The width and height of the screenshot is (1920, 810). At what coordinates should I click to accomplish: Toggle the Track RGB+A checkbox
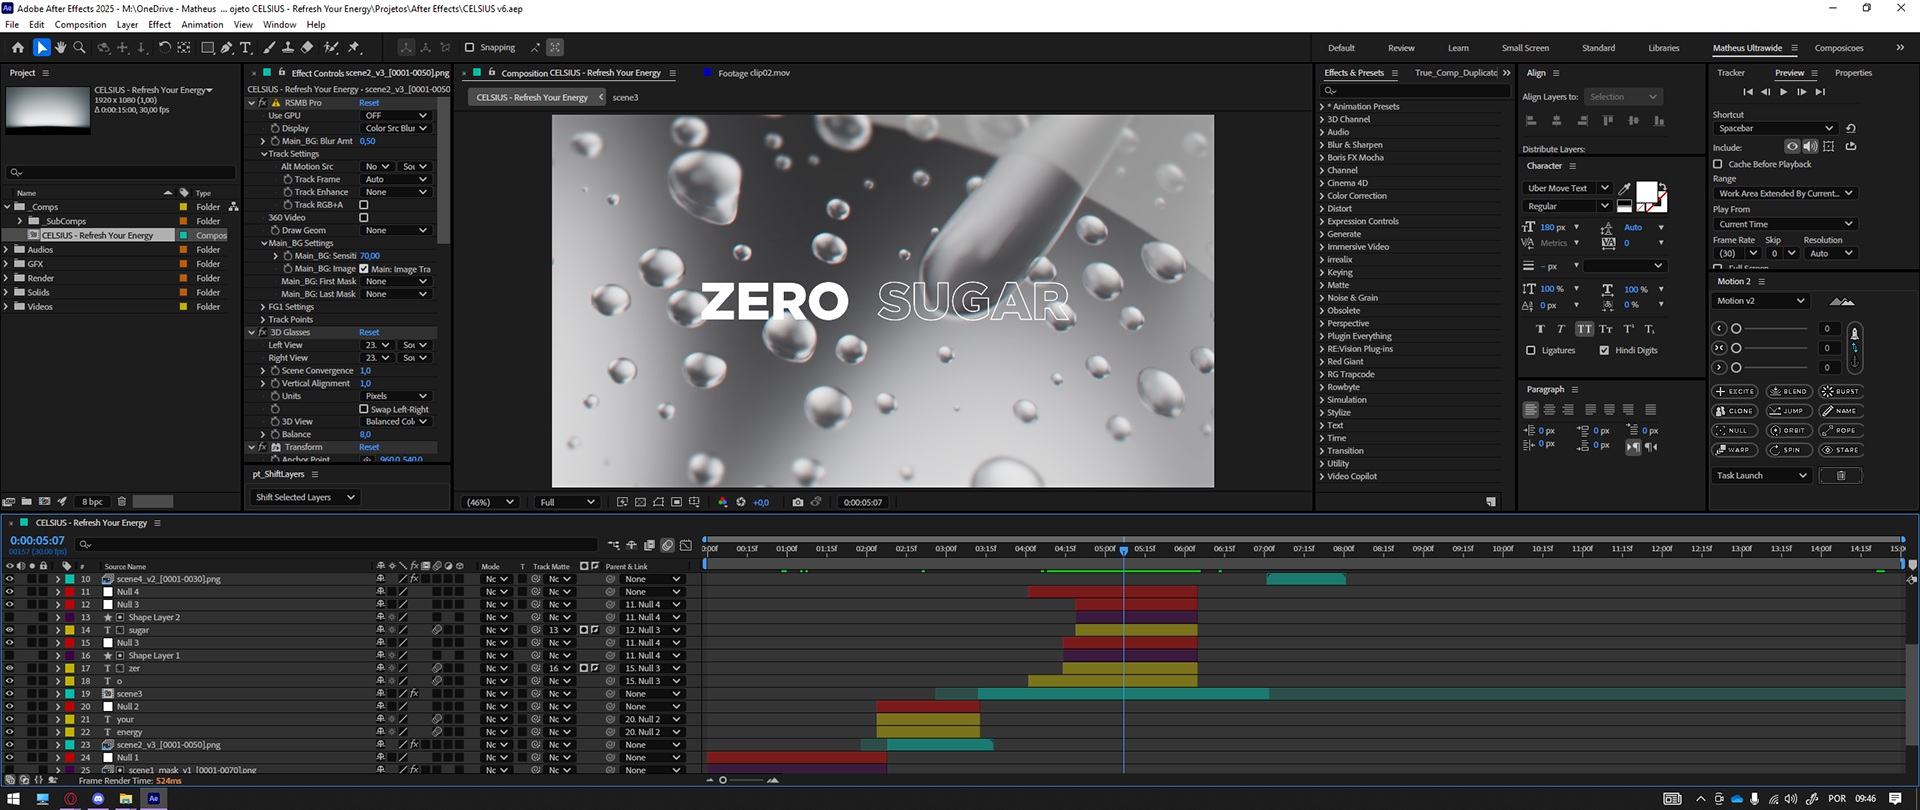[364, 205]
